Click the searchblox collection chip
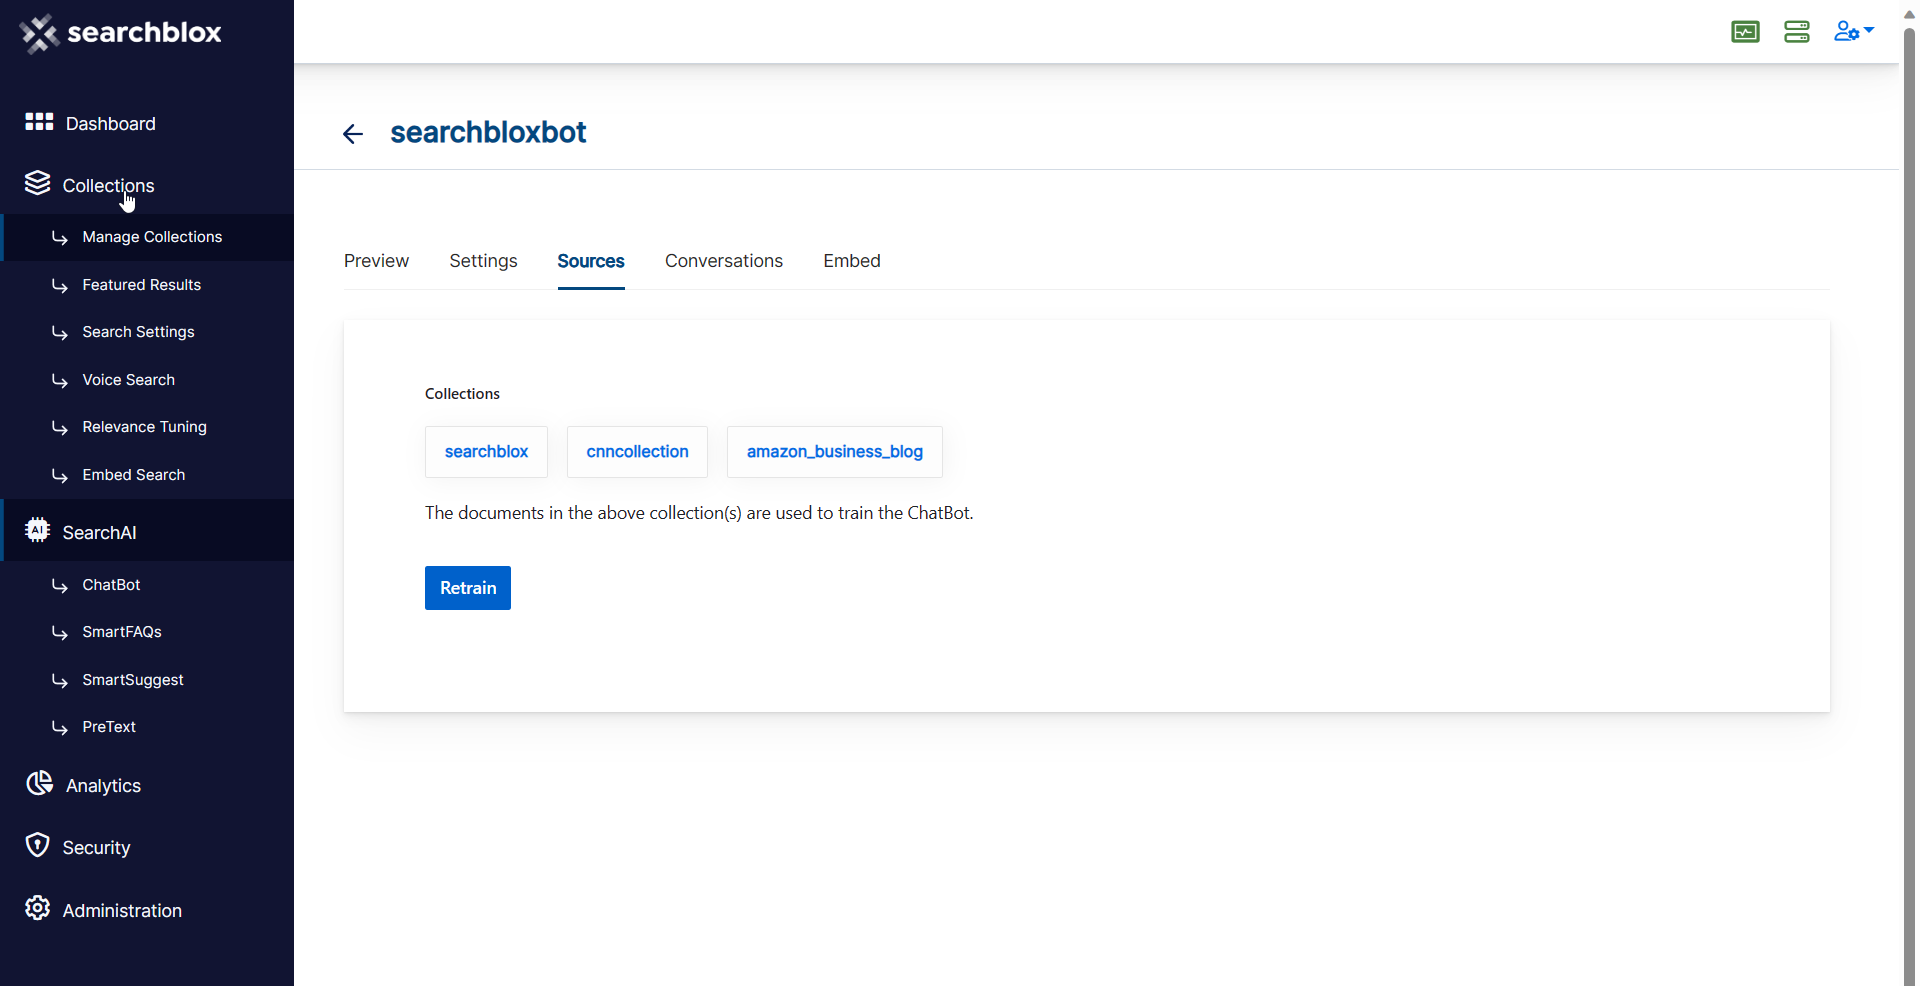This screenshot has height=986, width=1920. click(486, 452)
